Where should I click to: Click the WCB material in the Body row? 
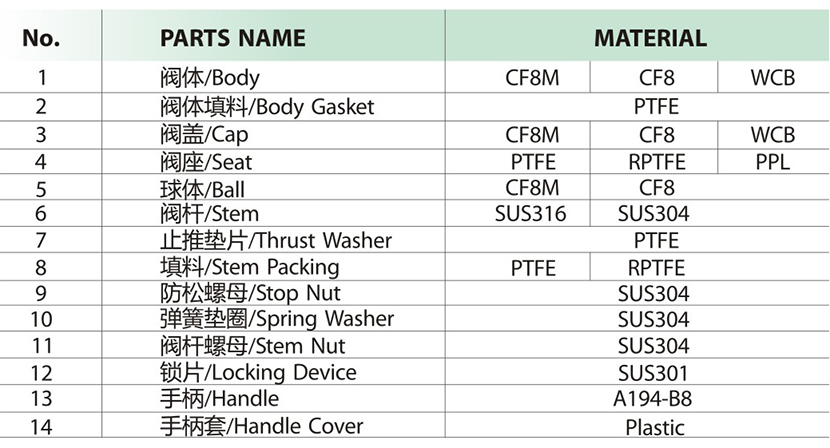pyautogui.click(x=772, y=78)
